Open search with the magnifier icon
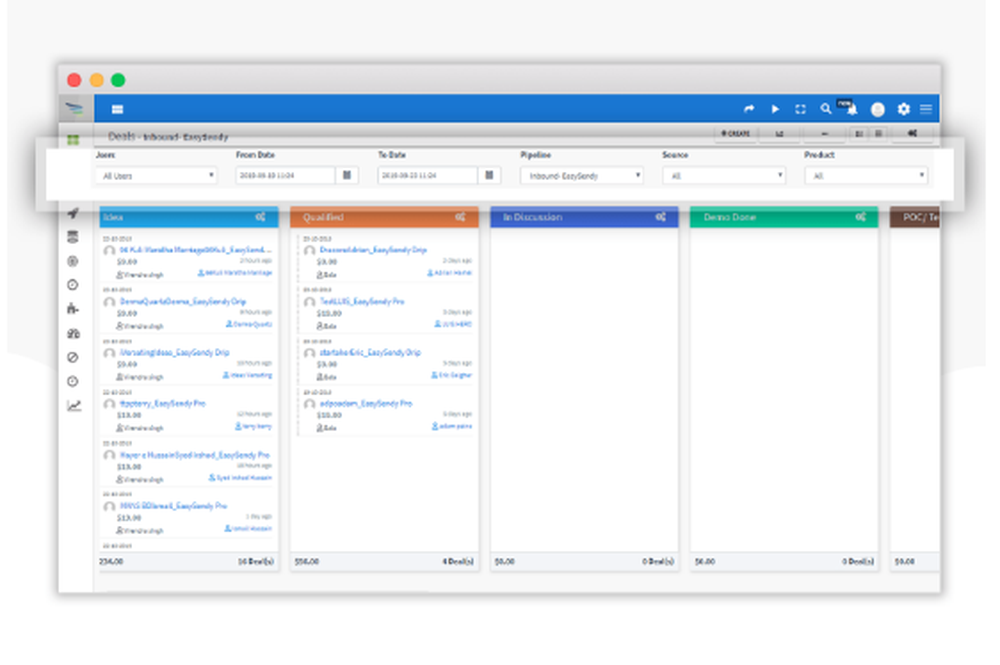The width and height of the screenshot is (1000, 665). click(826, 109)
